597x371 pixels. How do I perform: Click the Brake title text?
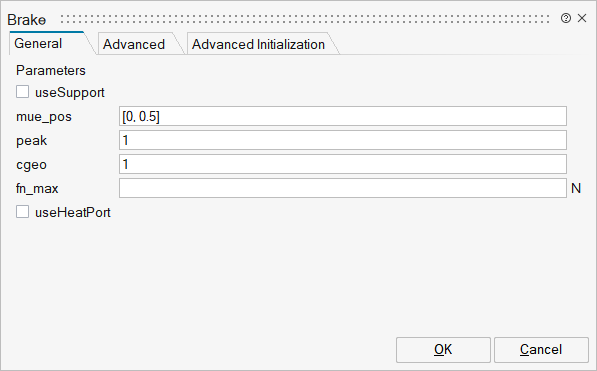point(27,20)
